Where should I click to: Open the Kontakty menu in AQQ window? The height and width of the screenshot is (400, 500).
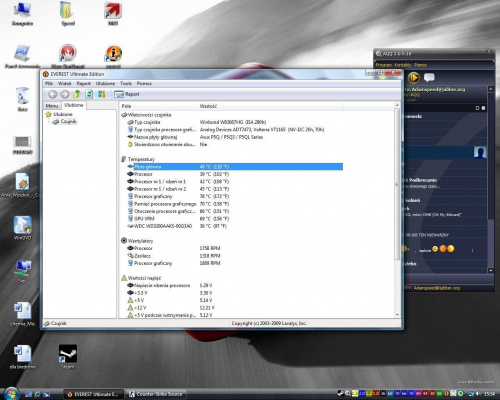pyautogui.click(x=403, y=65)
